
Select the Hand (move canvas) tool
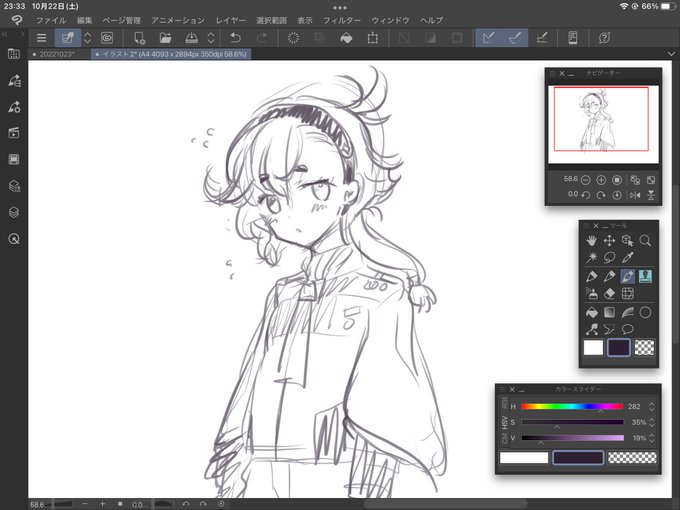pyautogui.click(x=592, y=240)
